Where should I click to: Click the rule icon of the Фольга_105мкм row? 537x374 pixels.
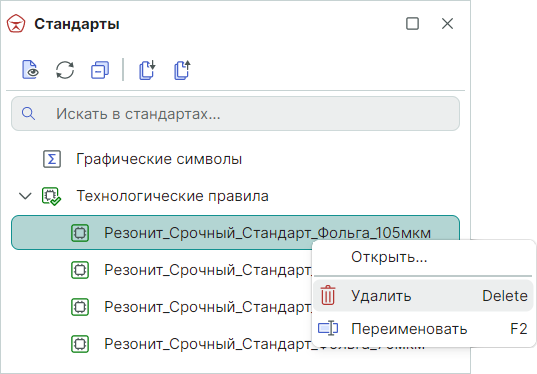[80, 233]
